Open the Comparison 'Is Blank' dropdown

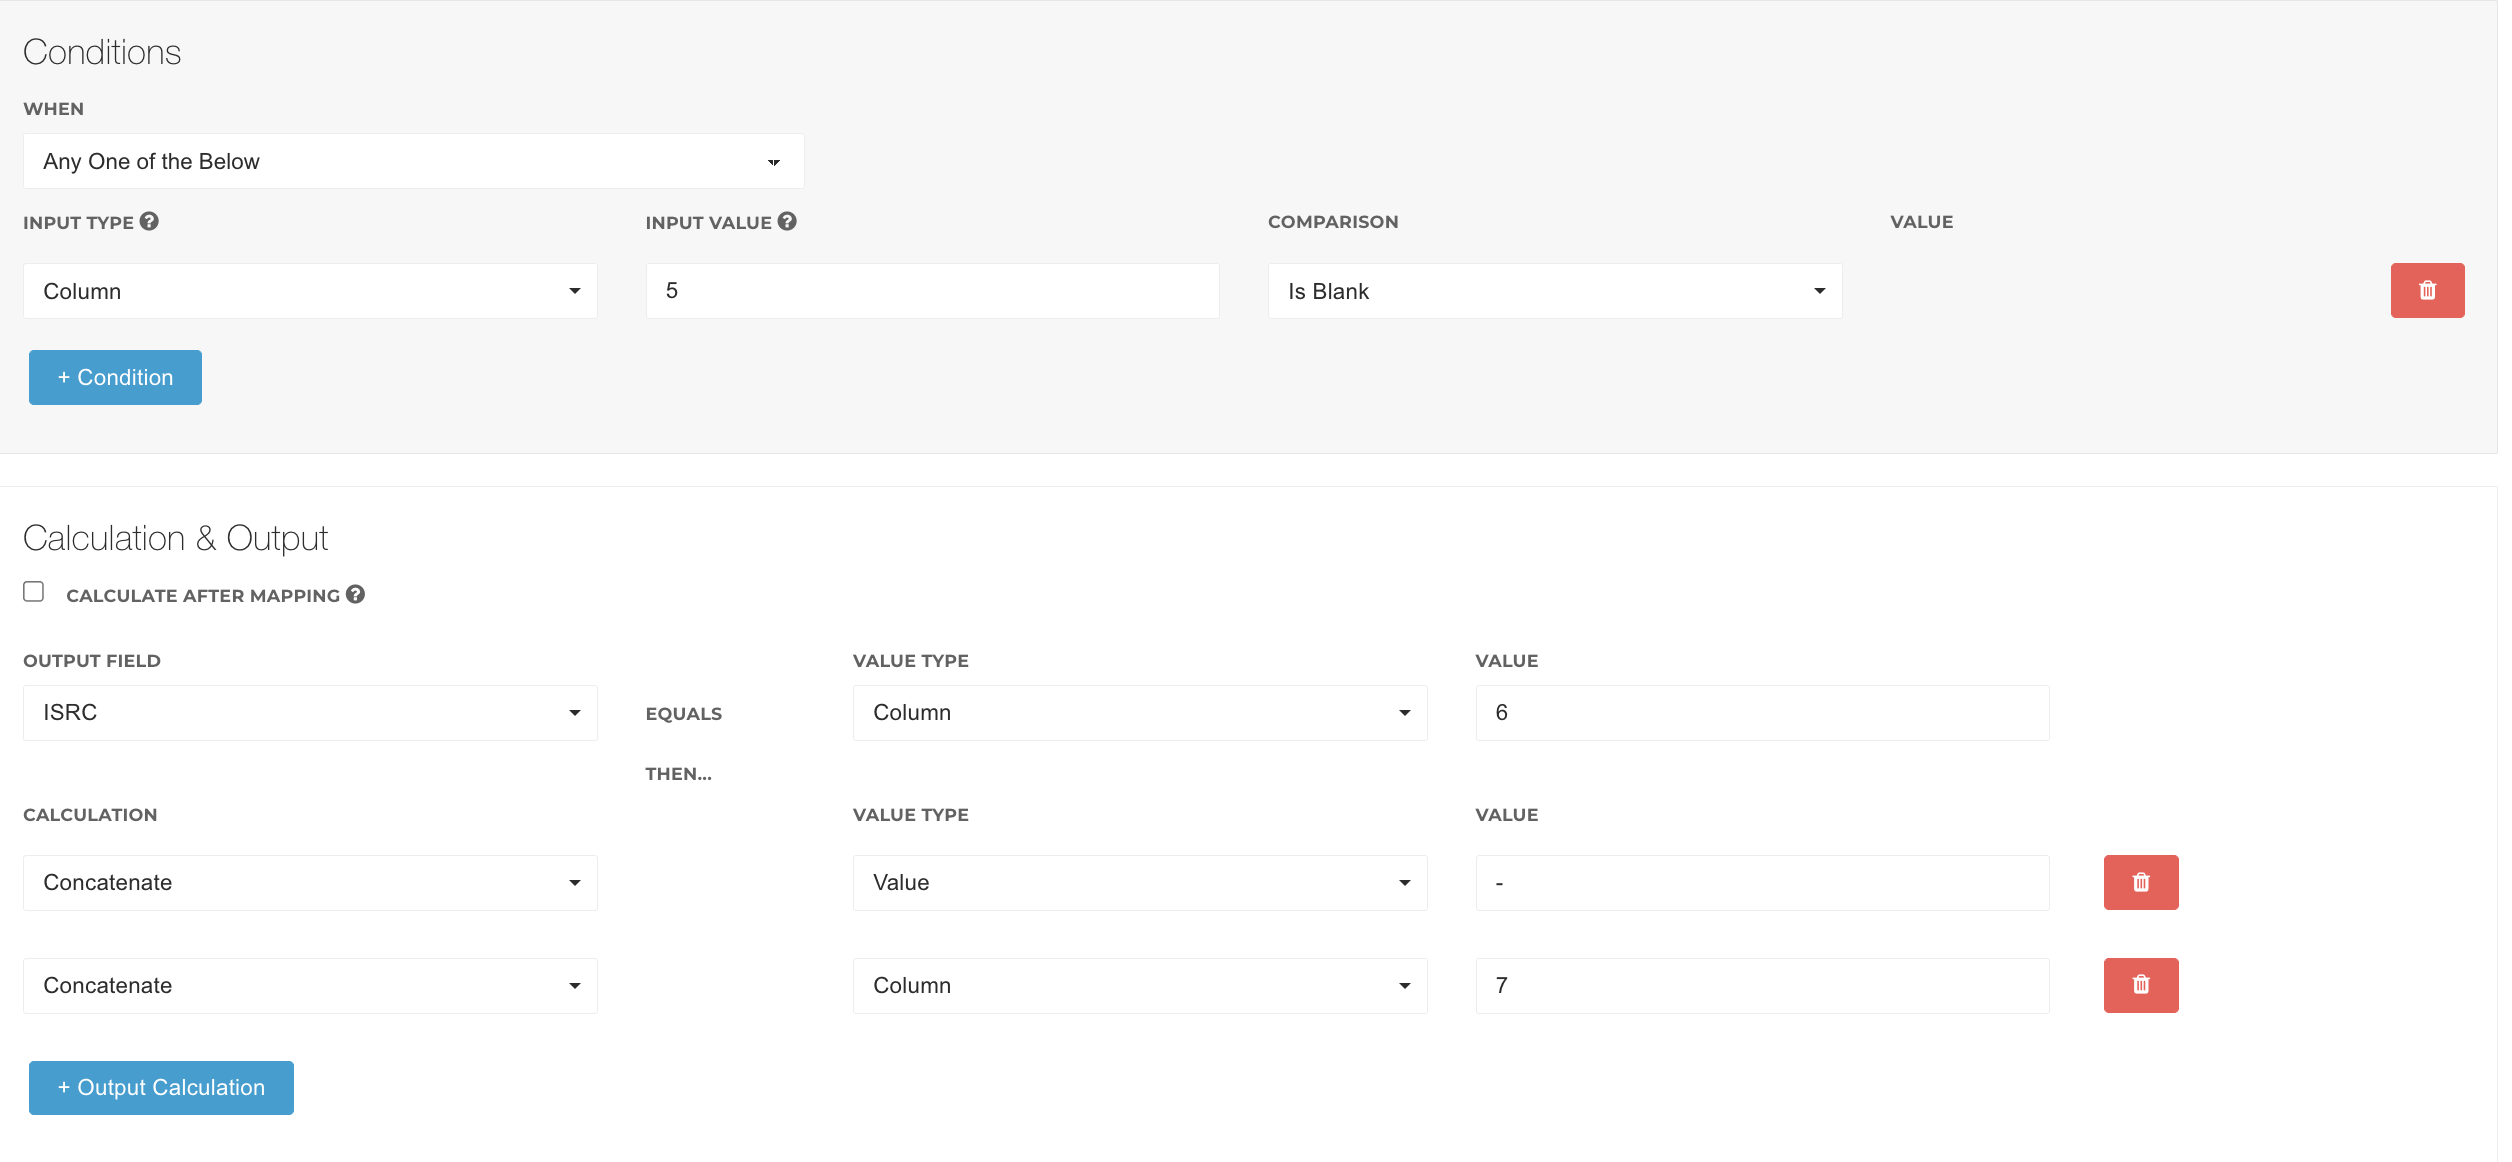coord(1554,291)
